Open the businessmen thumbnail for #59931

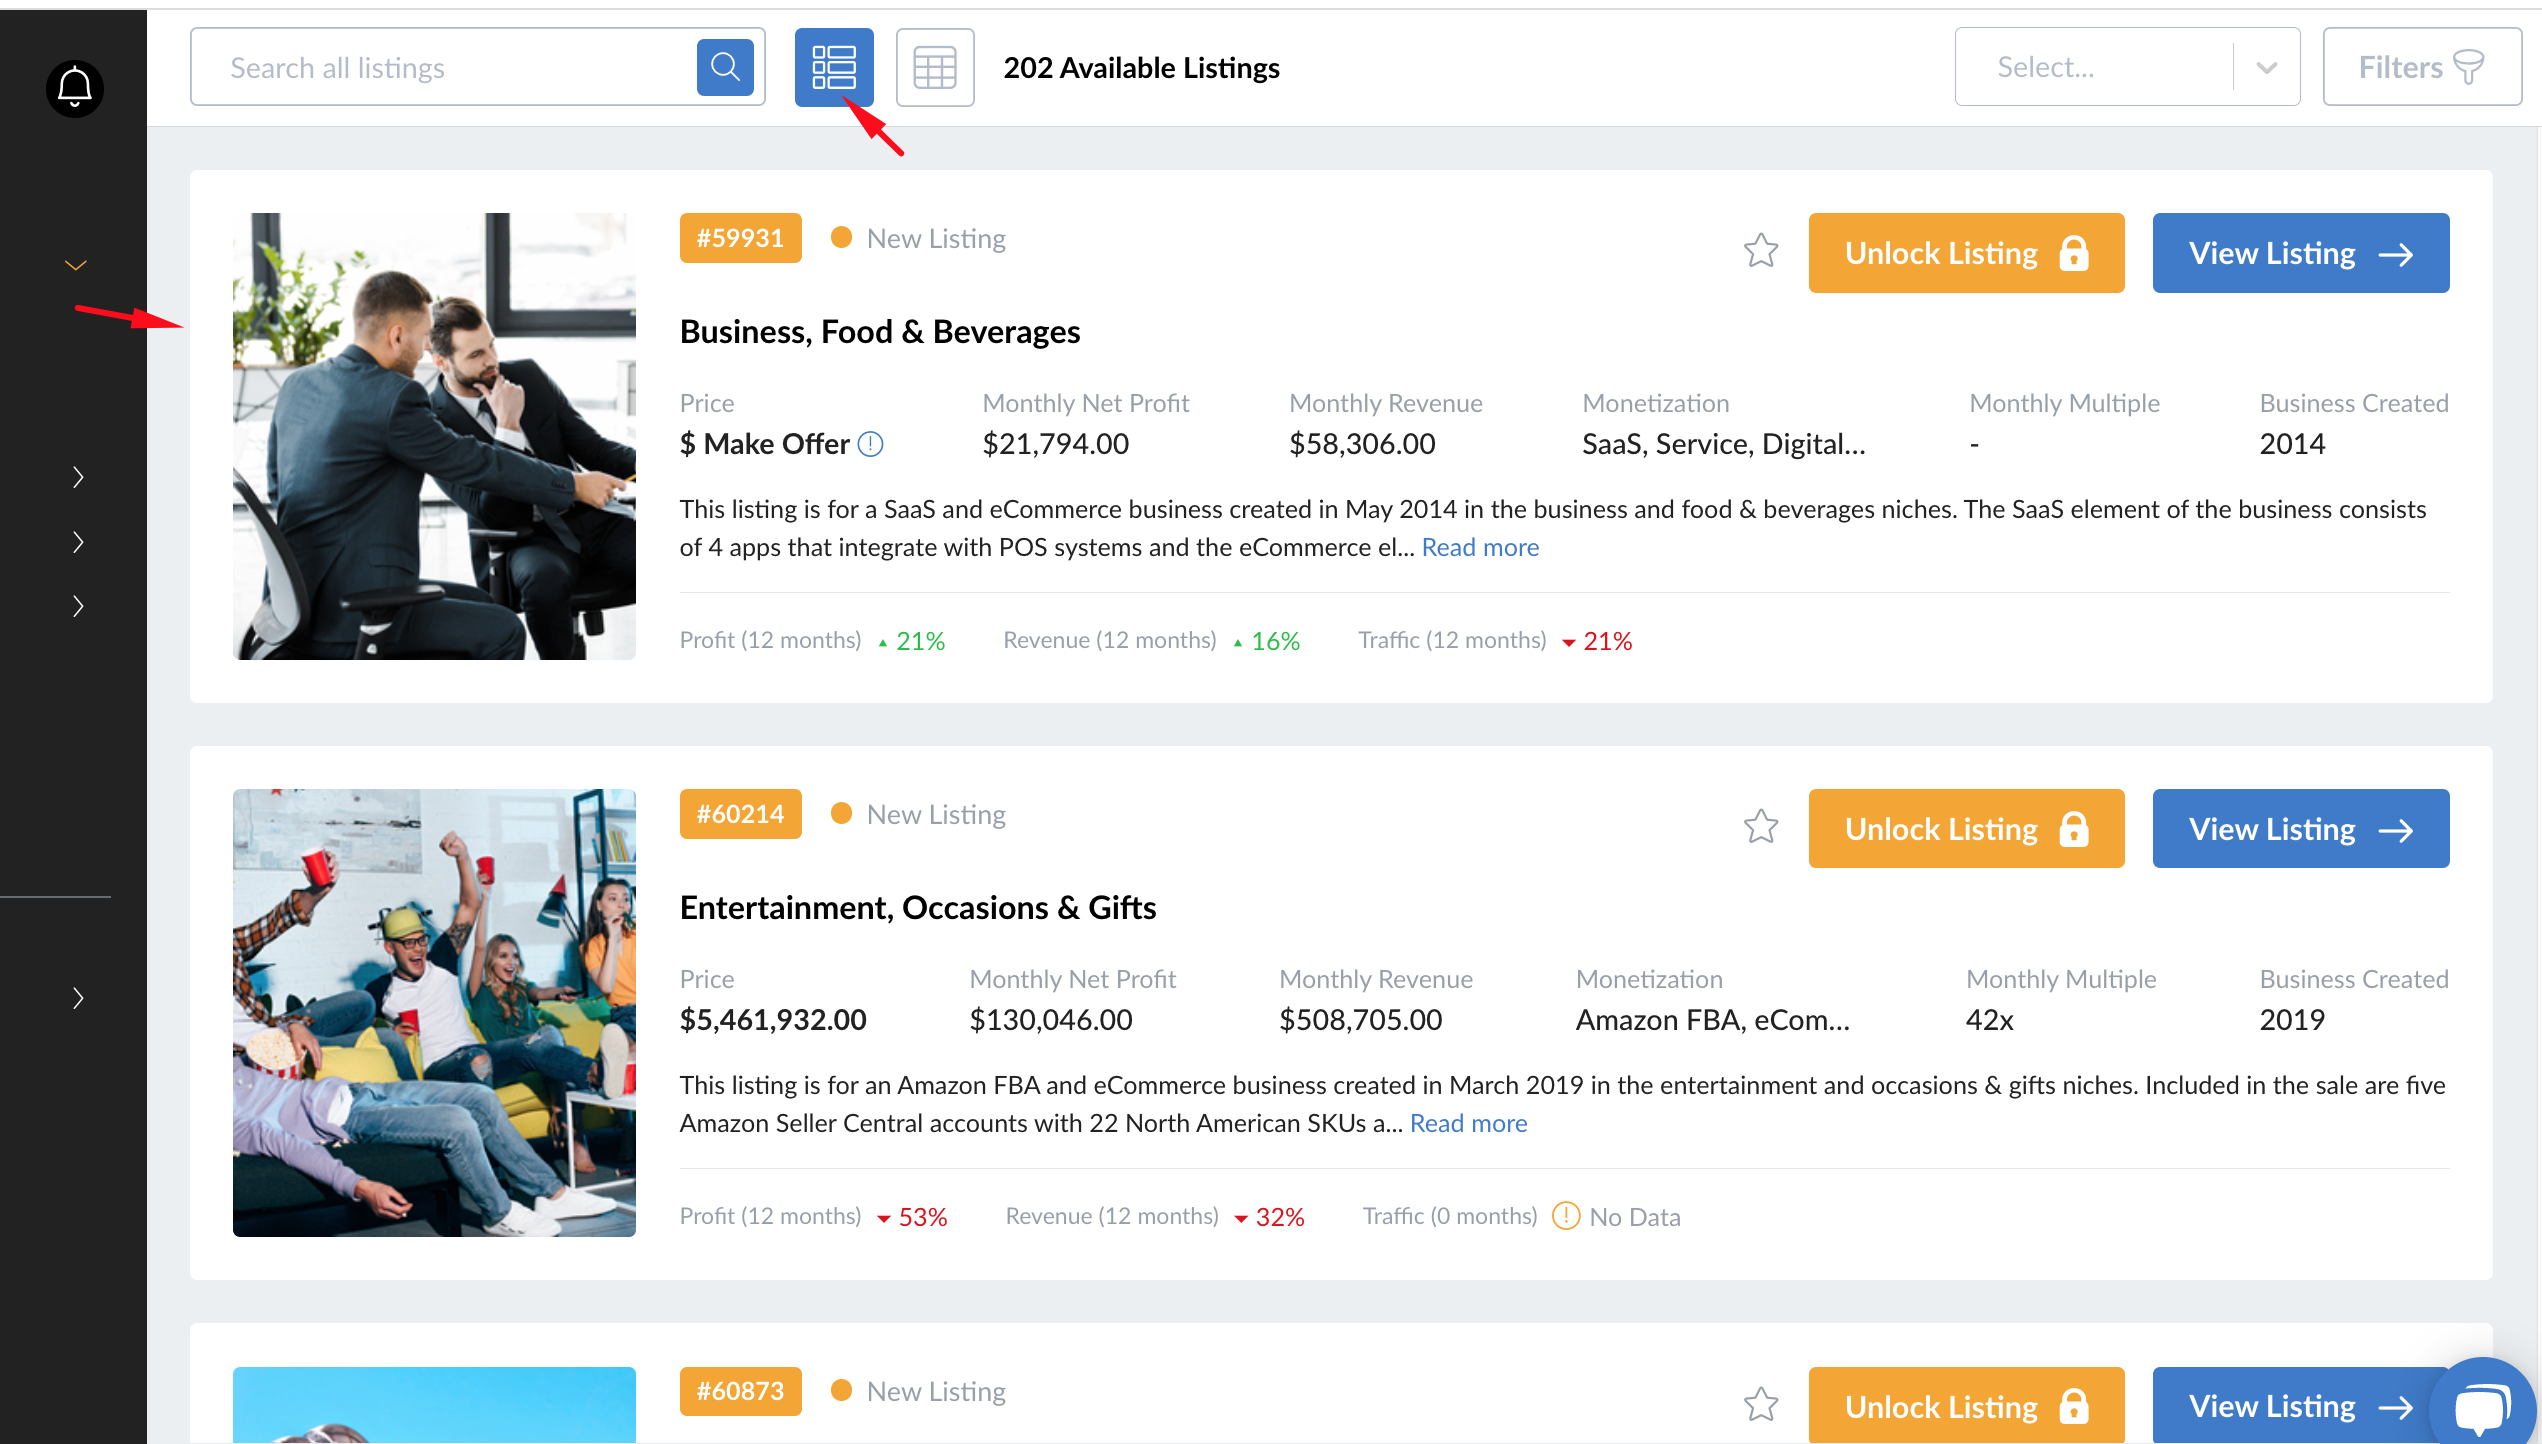tap(434, 436)
